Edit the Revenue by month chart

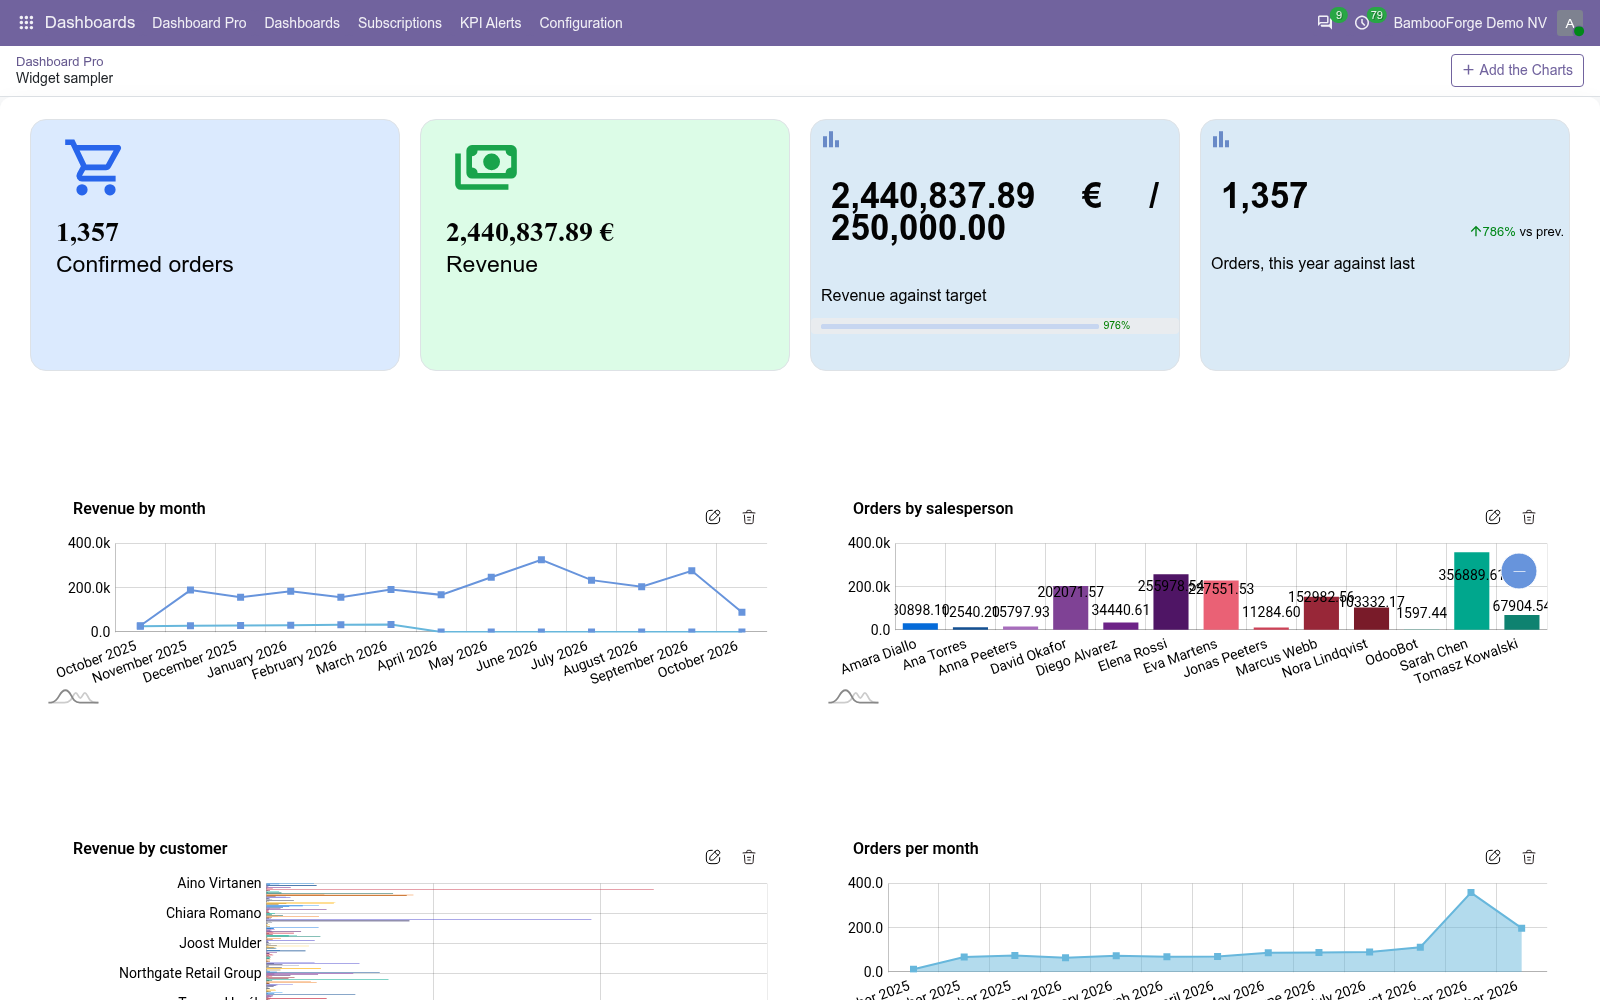pyautogui.click(x=713, y=517)
